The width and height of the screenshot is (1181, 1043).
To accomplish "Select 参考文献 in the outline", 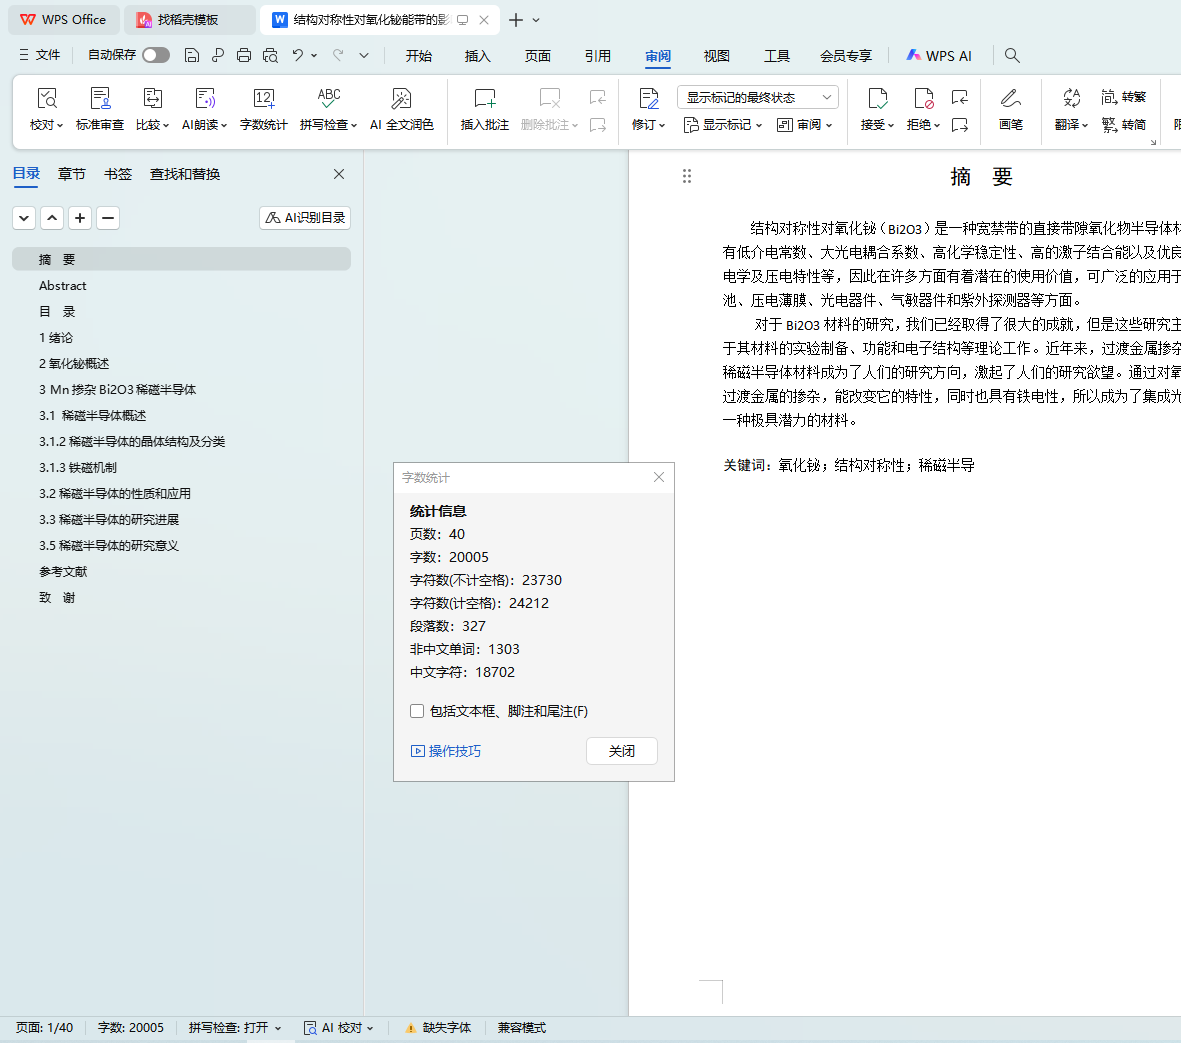I will (x=63, y=571).
